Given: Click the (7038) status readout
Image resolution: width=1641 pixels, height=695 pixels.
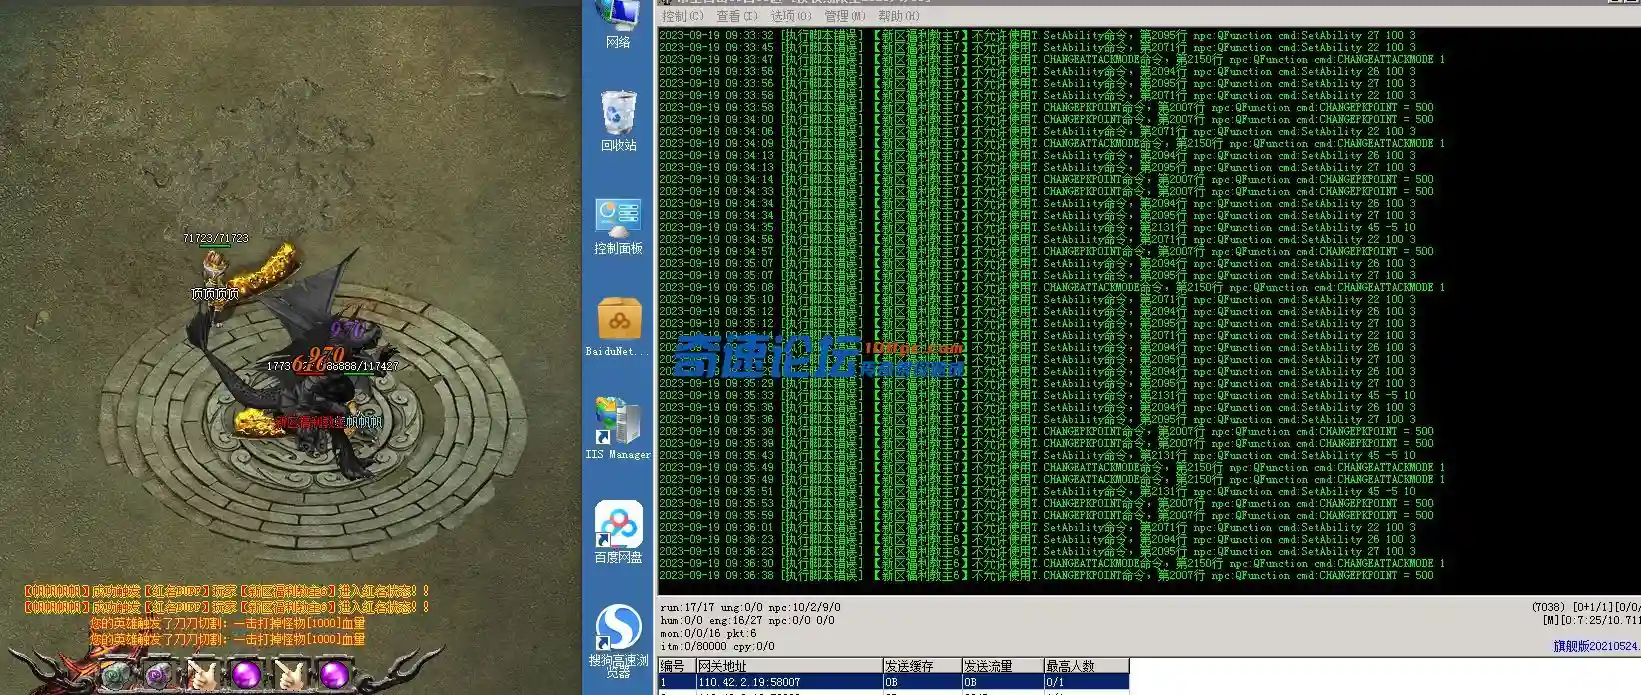Looking at the screenshot, I should 1550,607.
